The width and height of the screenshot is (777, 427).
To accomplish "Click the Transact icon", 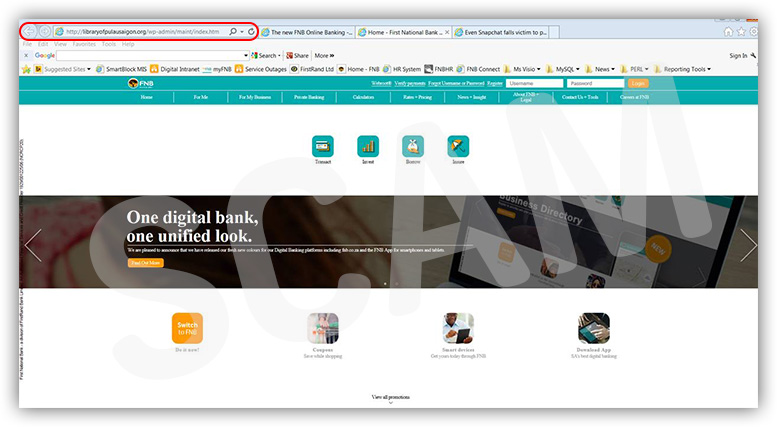I will coord(323,147).
